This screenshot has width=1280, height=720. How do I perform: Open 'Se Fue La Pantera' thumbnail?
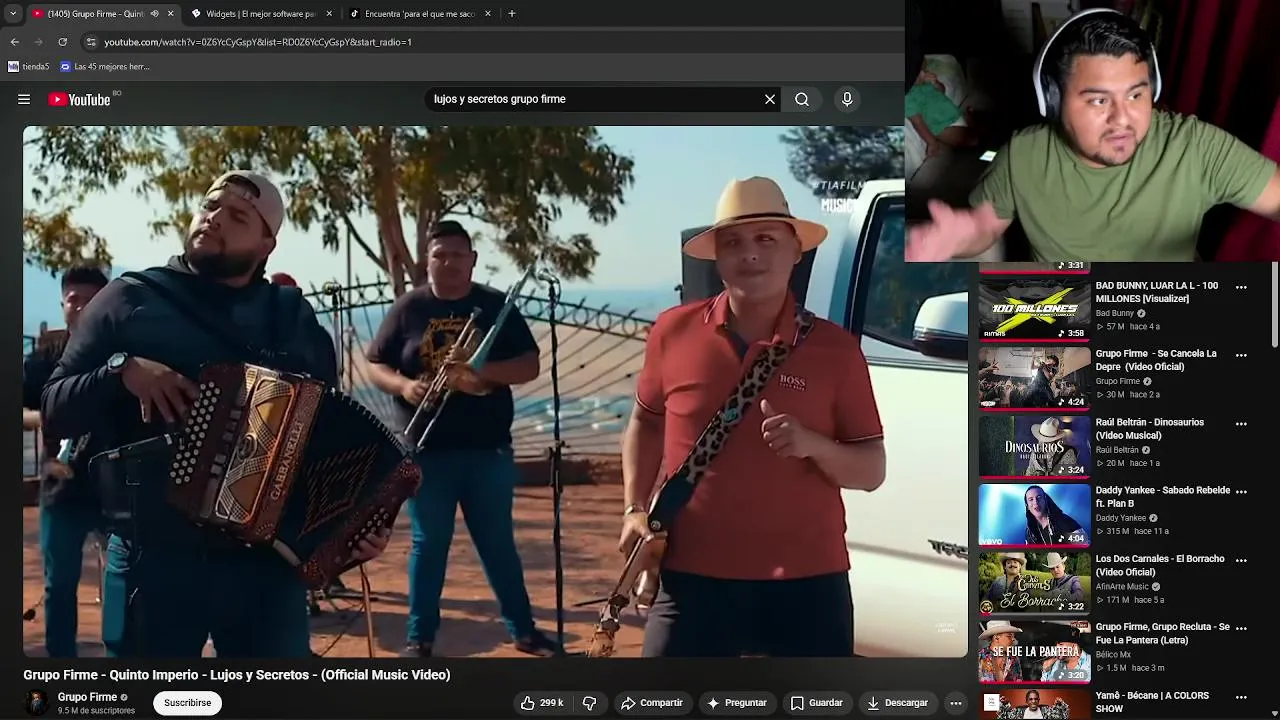[x=1034, y=651]
